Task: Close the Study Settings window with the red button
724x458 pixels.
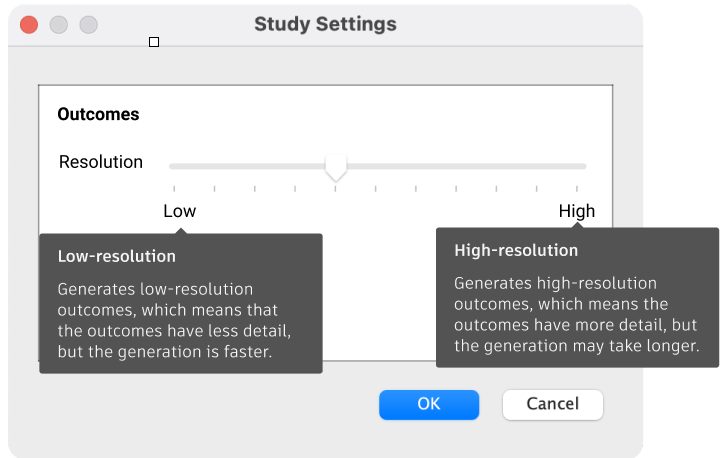Action: (x=29, y=25)
